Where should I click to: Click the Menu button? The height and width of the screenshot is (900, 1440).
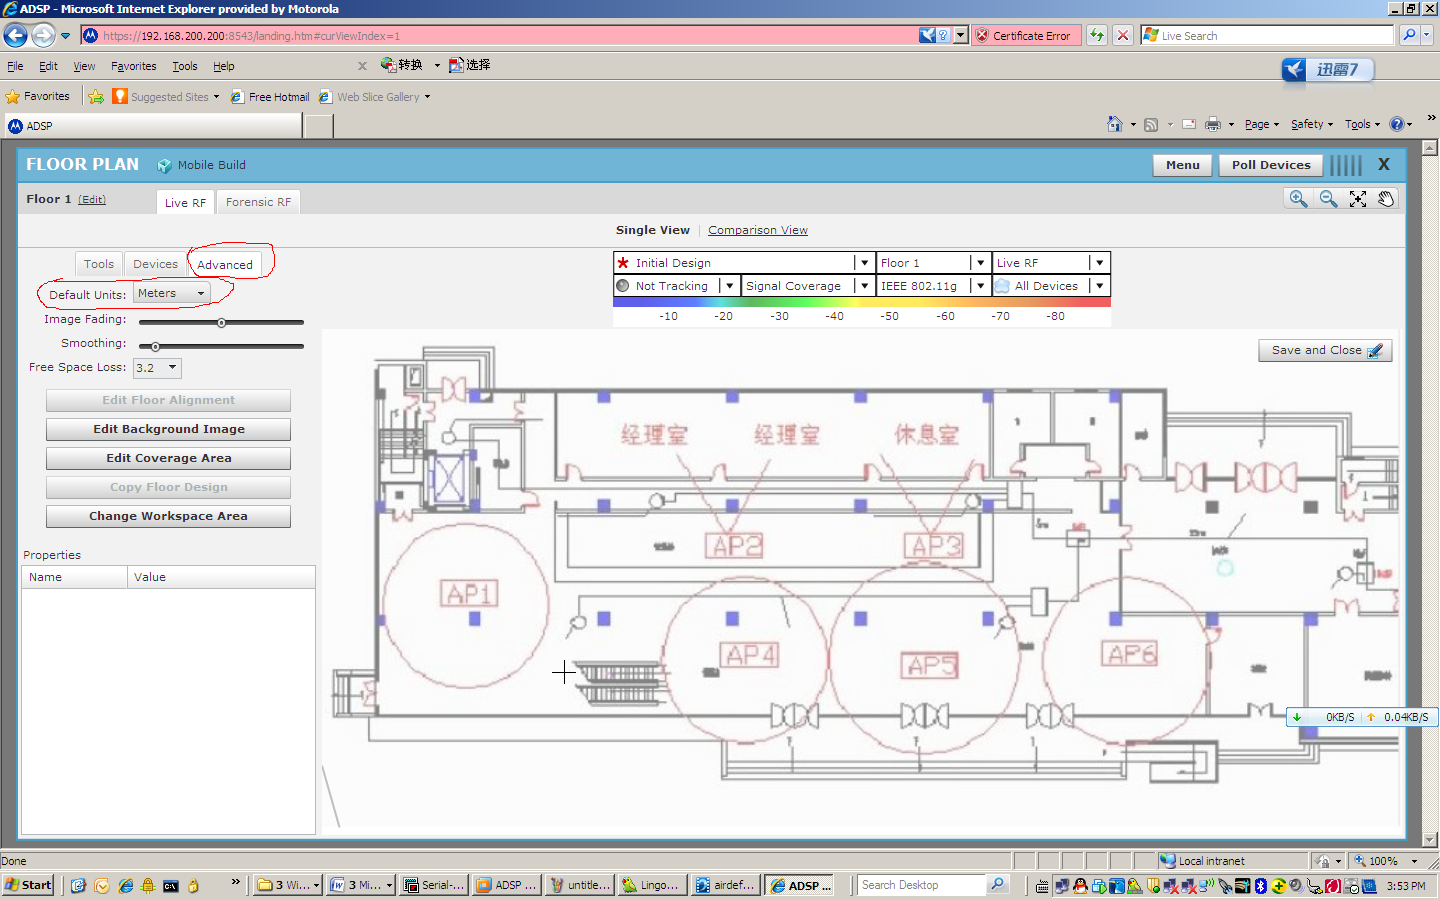pos(1183,165)
